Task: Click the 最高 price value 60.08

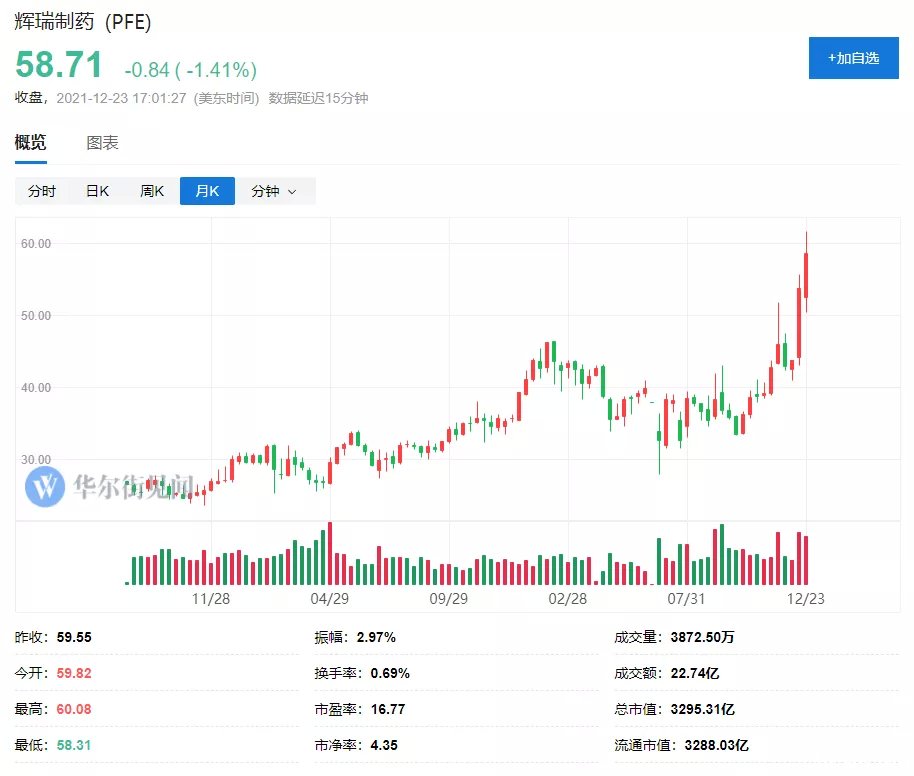Action: [x=74, y=710]
